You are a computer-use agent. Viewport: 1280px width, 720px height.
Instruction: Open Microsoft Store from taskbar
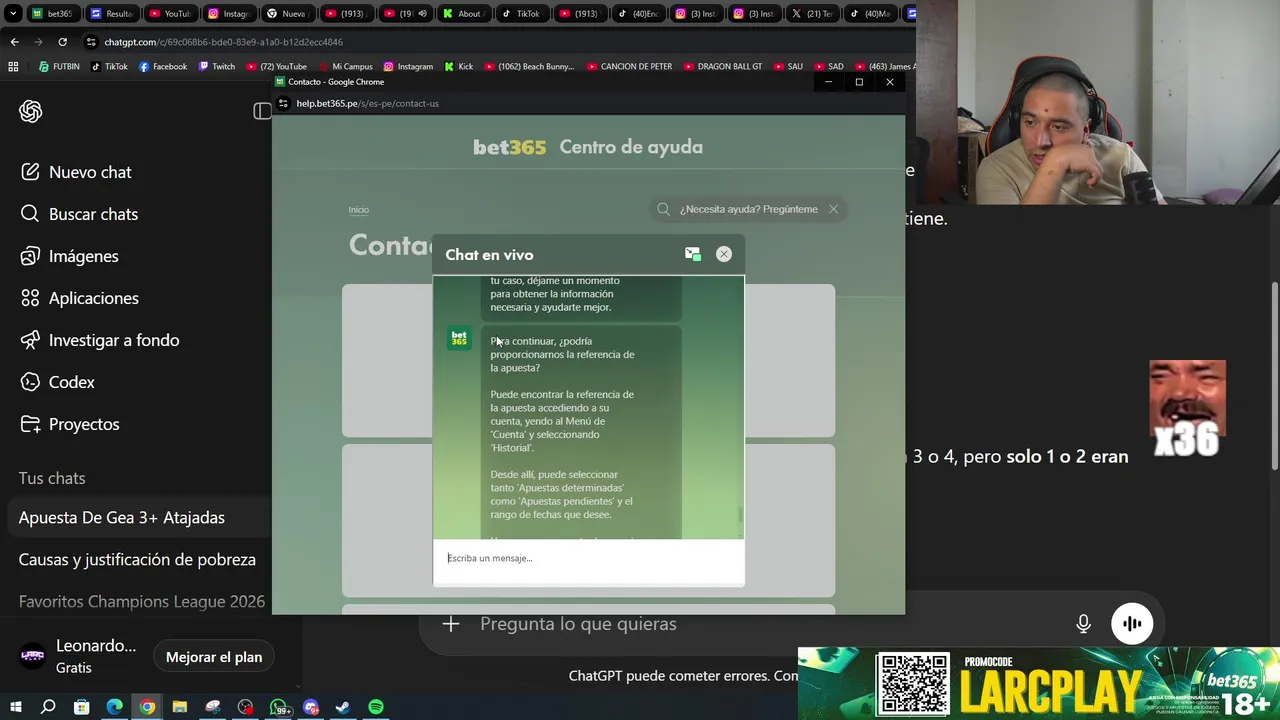[x=81, y=707]
